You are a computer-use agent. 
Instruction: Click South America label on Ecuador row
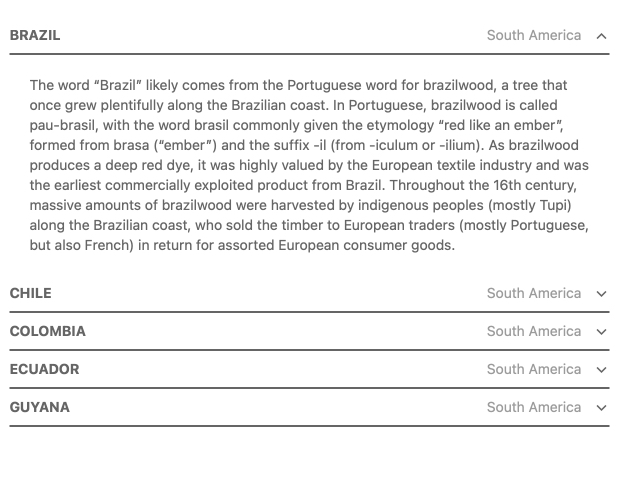pyautogui.click(x=534, y=369)
